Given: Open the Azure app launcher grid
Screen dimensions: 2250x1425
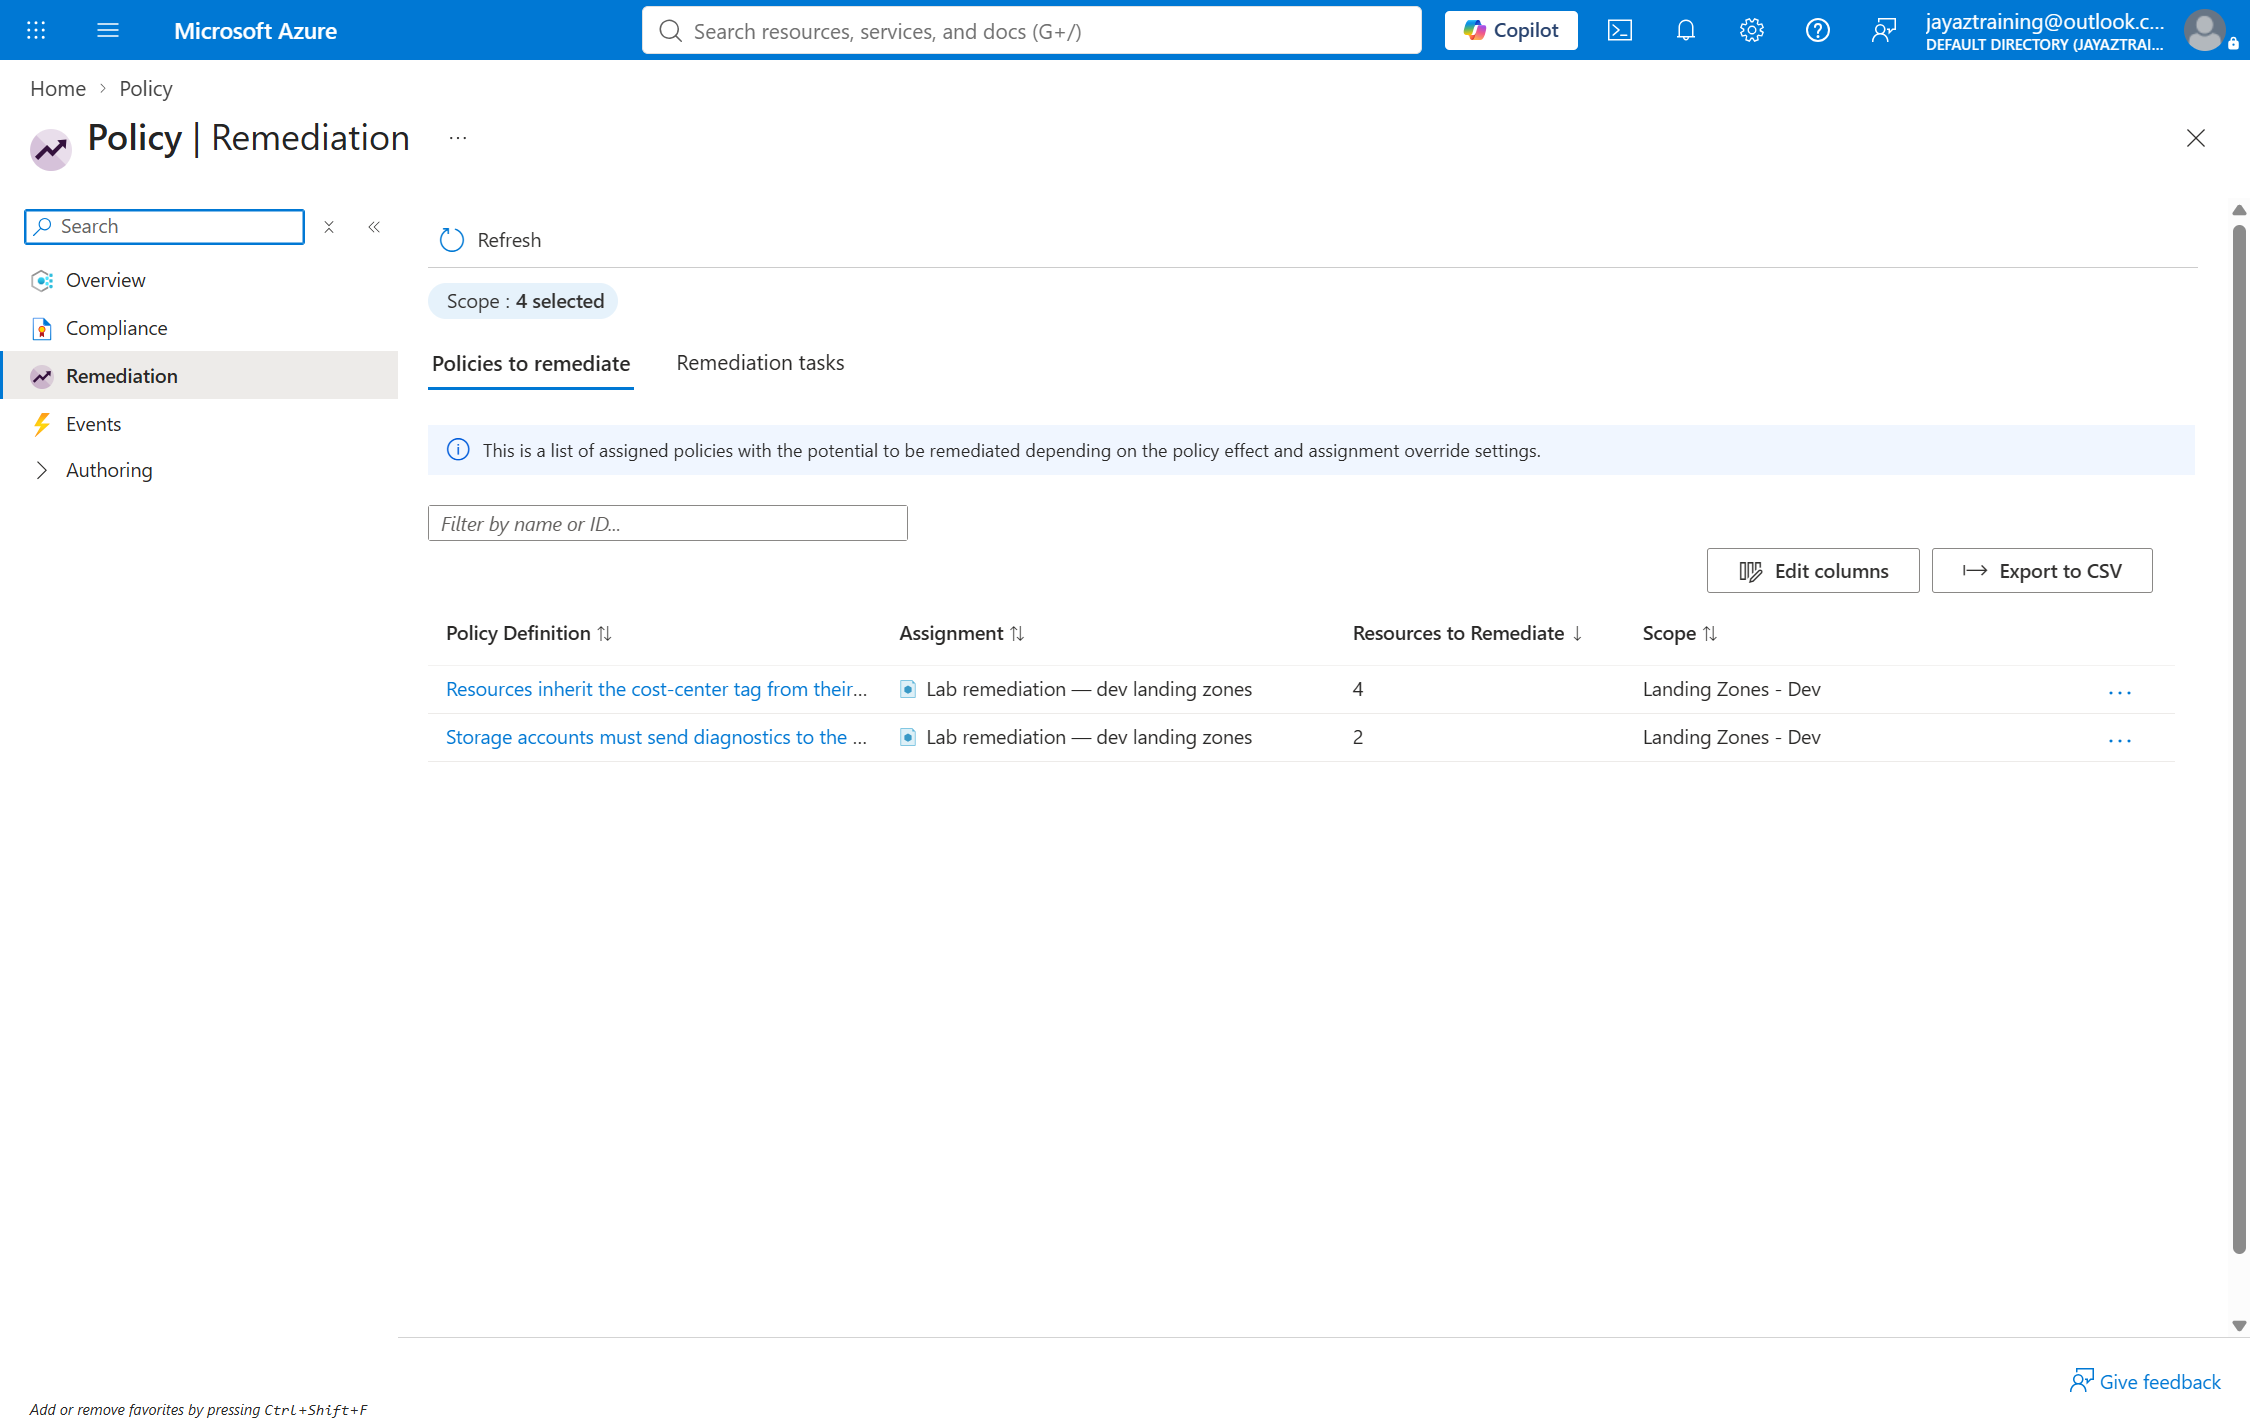Looking at the screenshot, I should click(x=36, y=30).
